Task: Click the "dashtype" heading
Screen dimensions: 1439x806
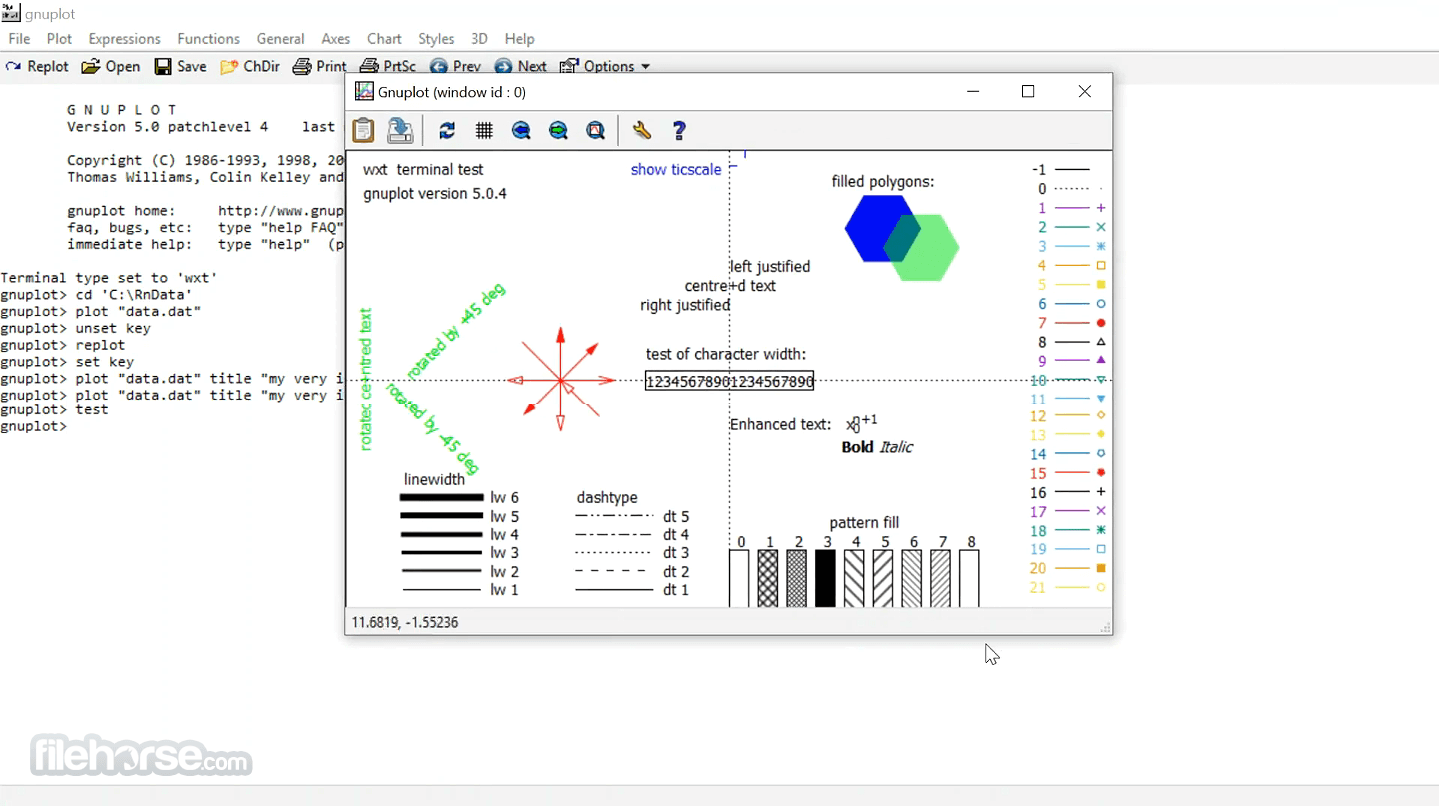Action: [x=607, y=498]
